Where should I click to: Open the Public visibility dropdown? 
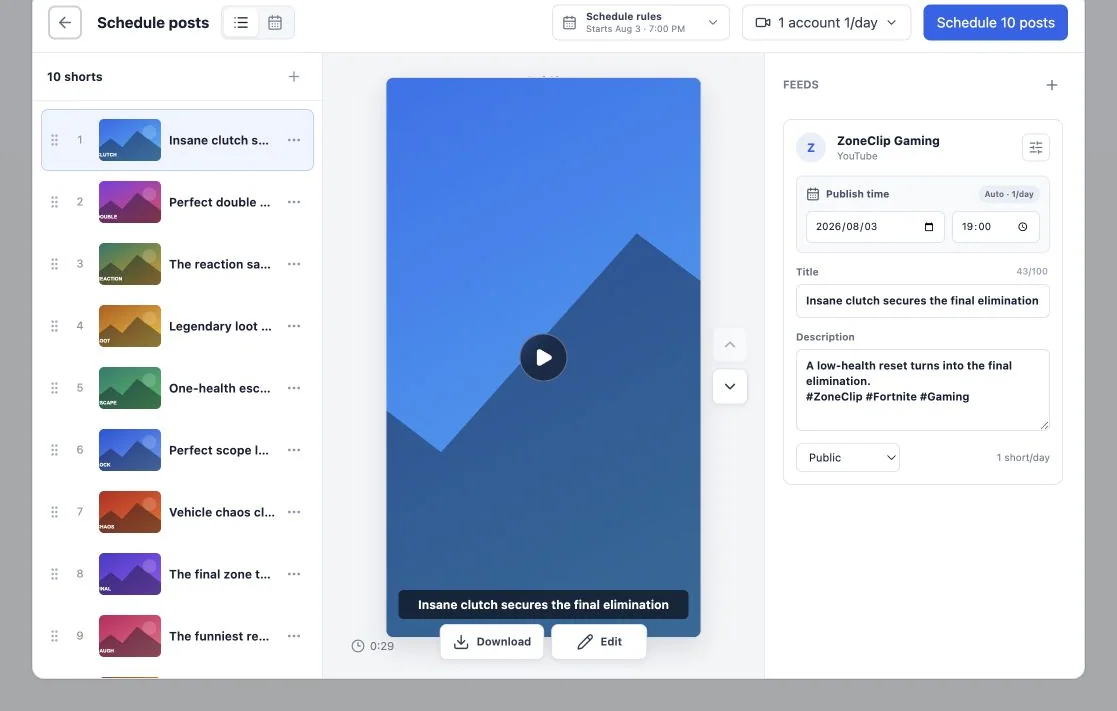click(x=848, y=457)
